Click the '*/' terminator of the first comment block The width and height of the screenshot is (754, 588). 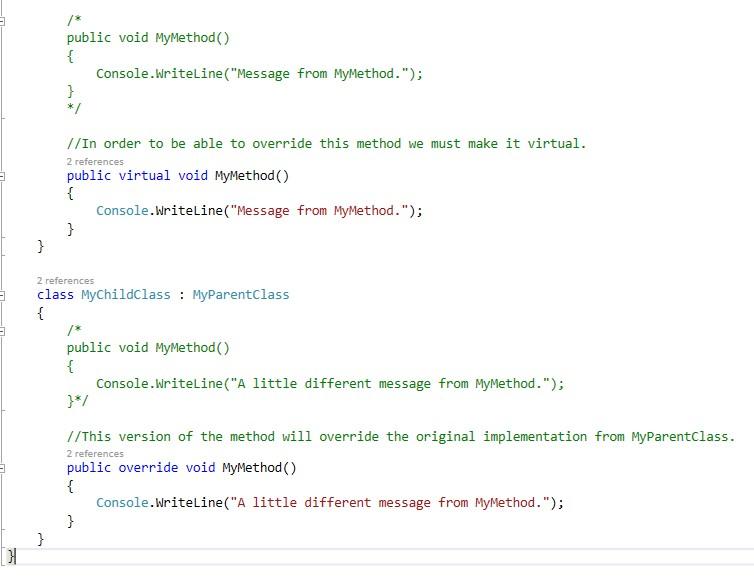75,108
